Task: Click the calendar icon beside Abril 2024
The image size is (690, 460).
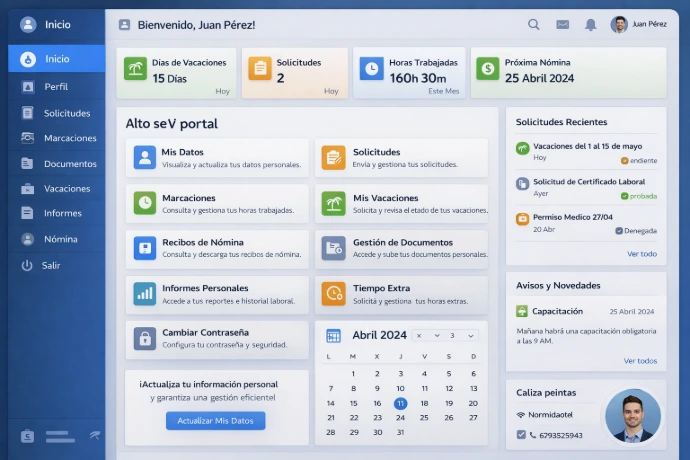Action: click(x=333, y=336)
